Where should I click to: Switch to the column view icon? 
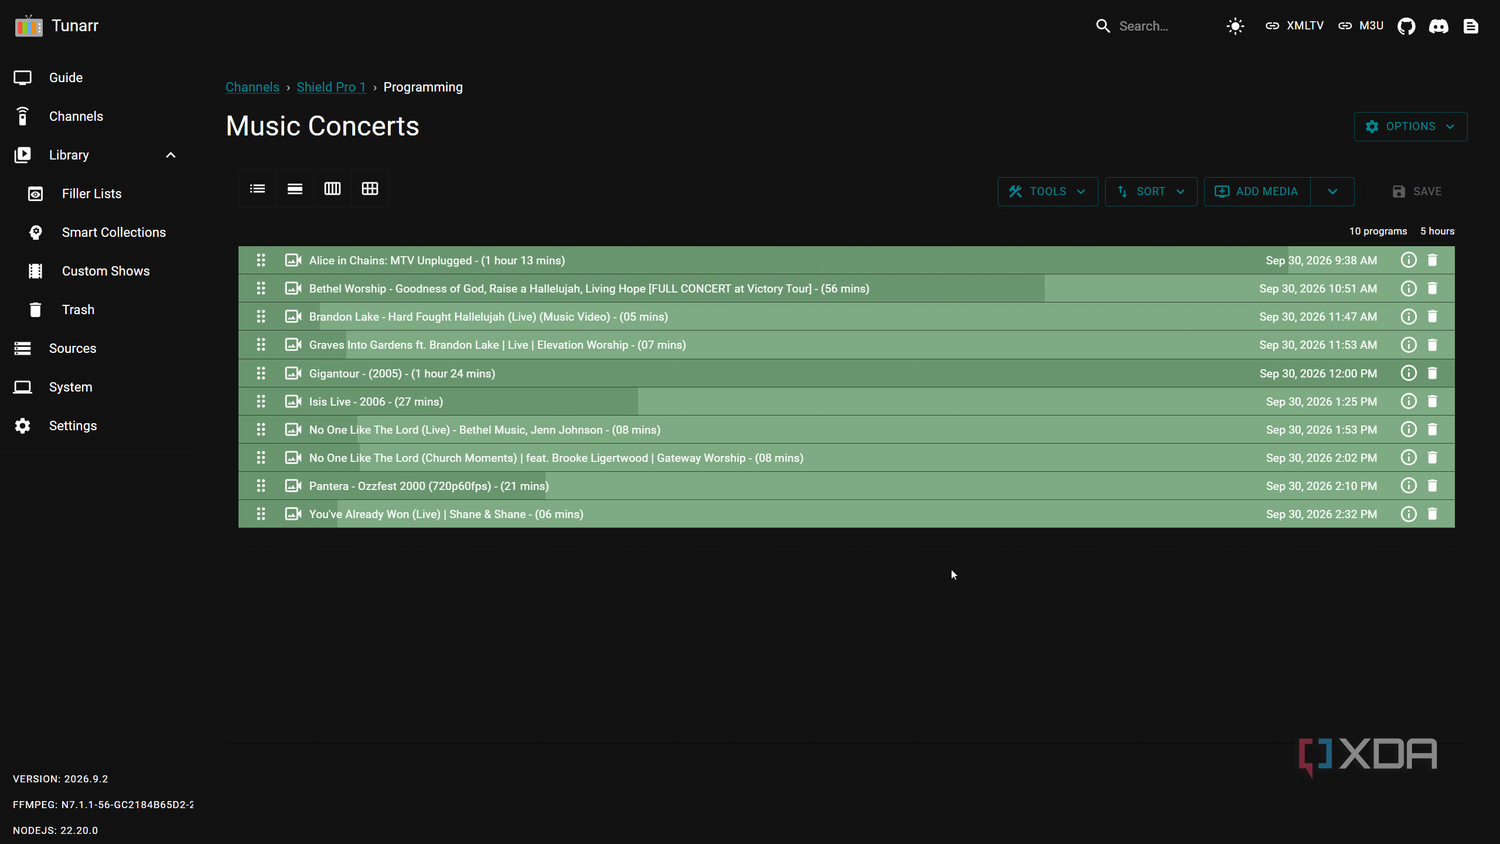(332, 189)
